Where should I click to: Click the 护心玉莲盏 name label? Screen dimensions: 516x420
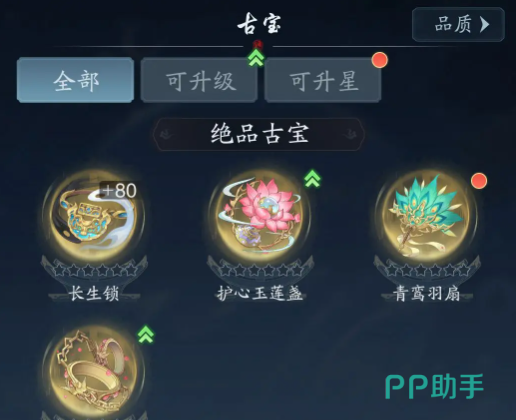pos(260,294)
